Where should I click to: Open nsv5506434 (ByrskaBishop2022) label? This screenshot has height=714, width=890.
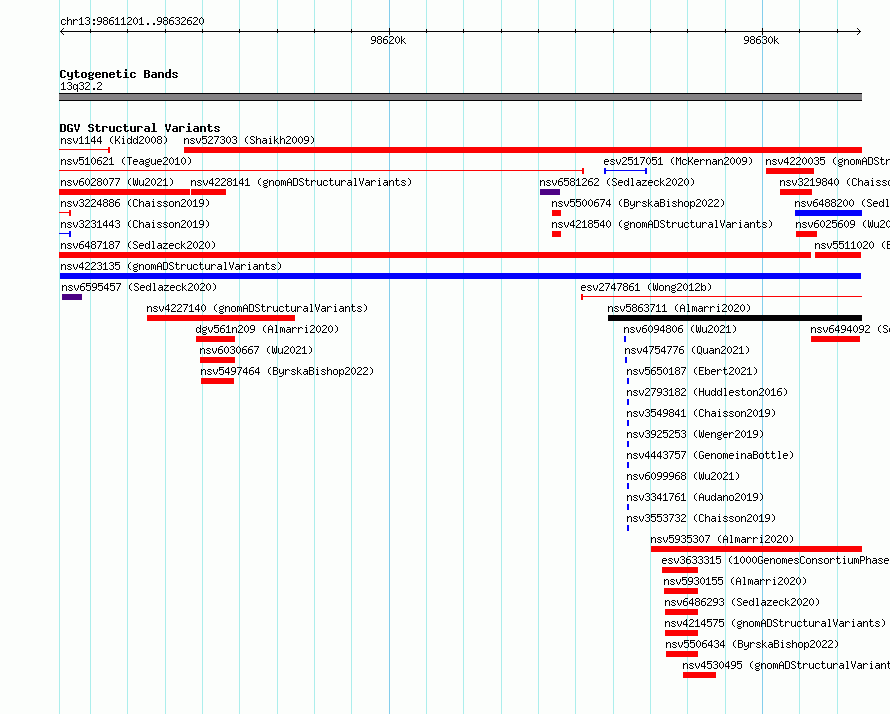click(752, 644)
